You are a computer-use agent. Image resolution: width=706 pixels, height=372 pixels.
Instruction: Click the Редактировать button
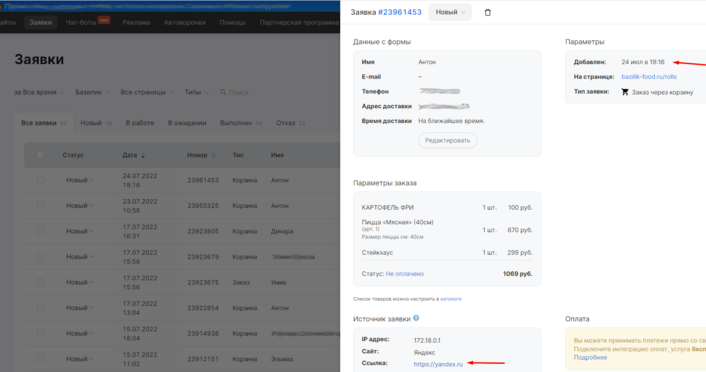pos(447,141)
